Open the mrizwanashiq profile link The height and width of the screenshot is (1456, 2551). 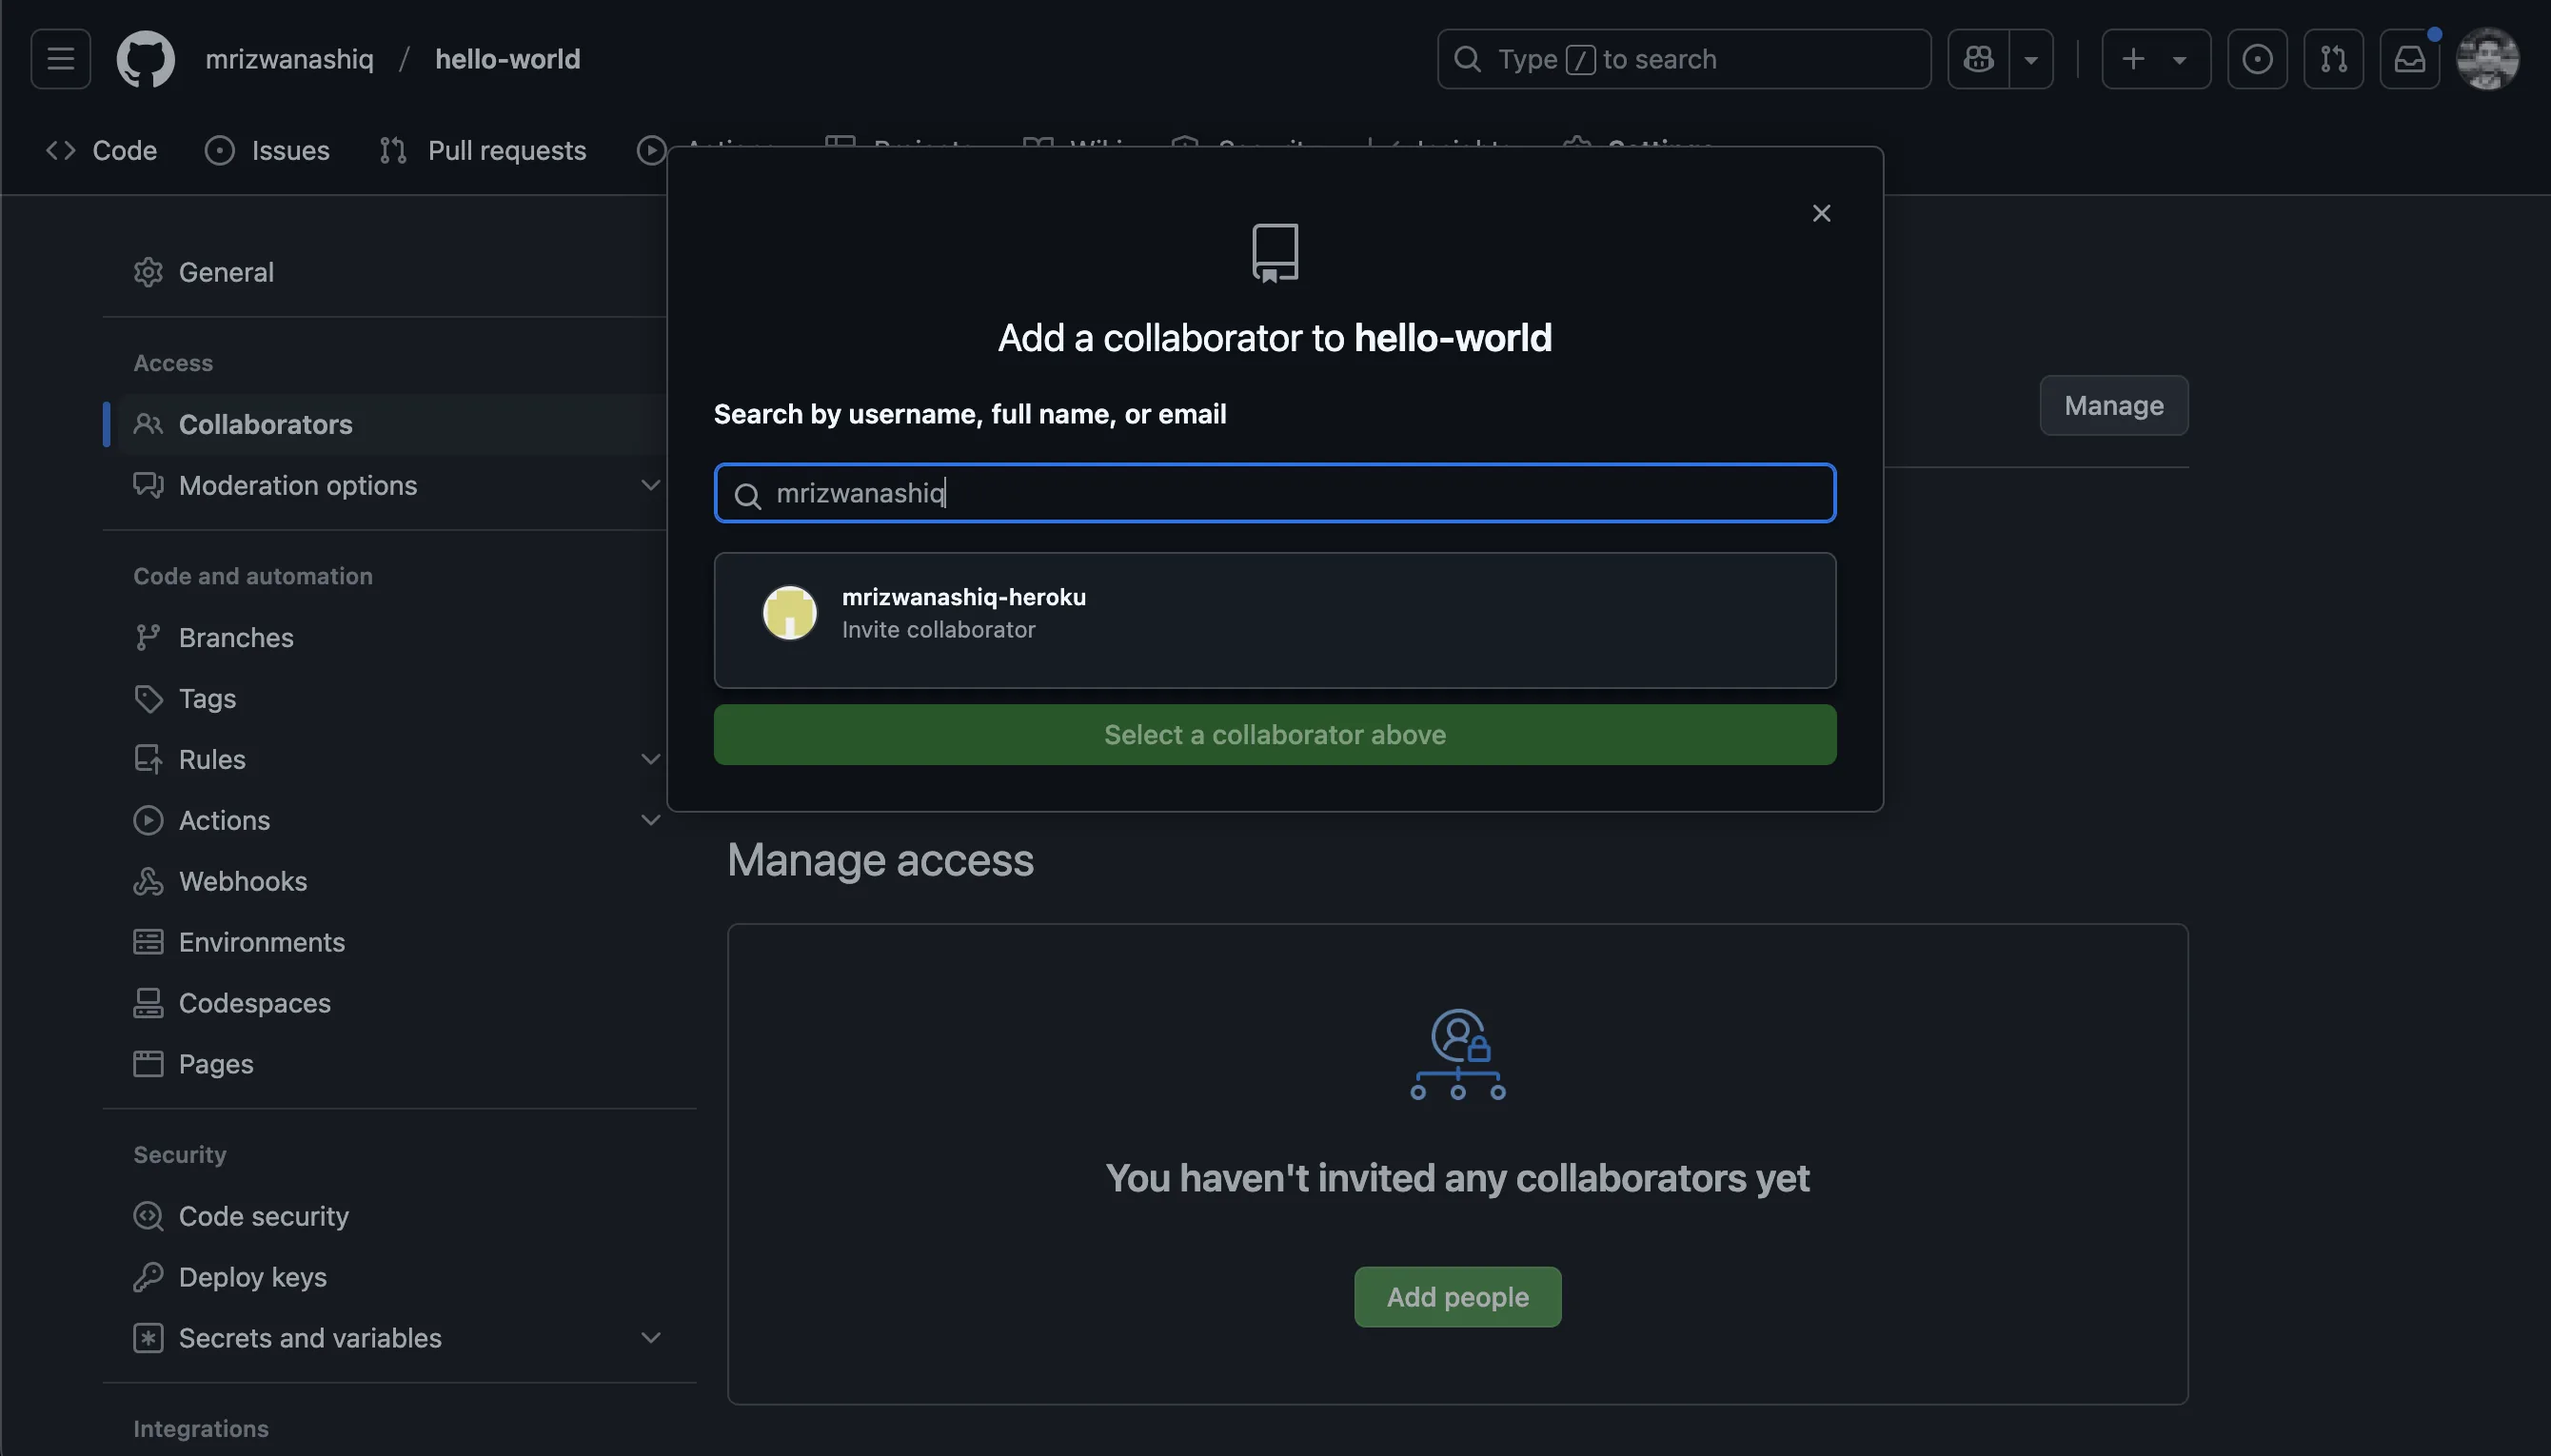289,59
